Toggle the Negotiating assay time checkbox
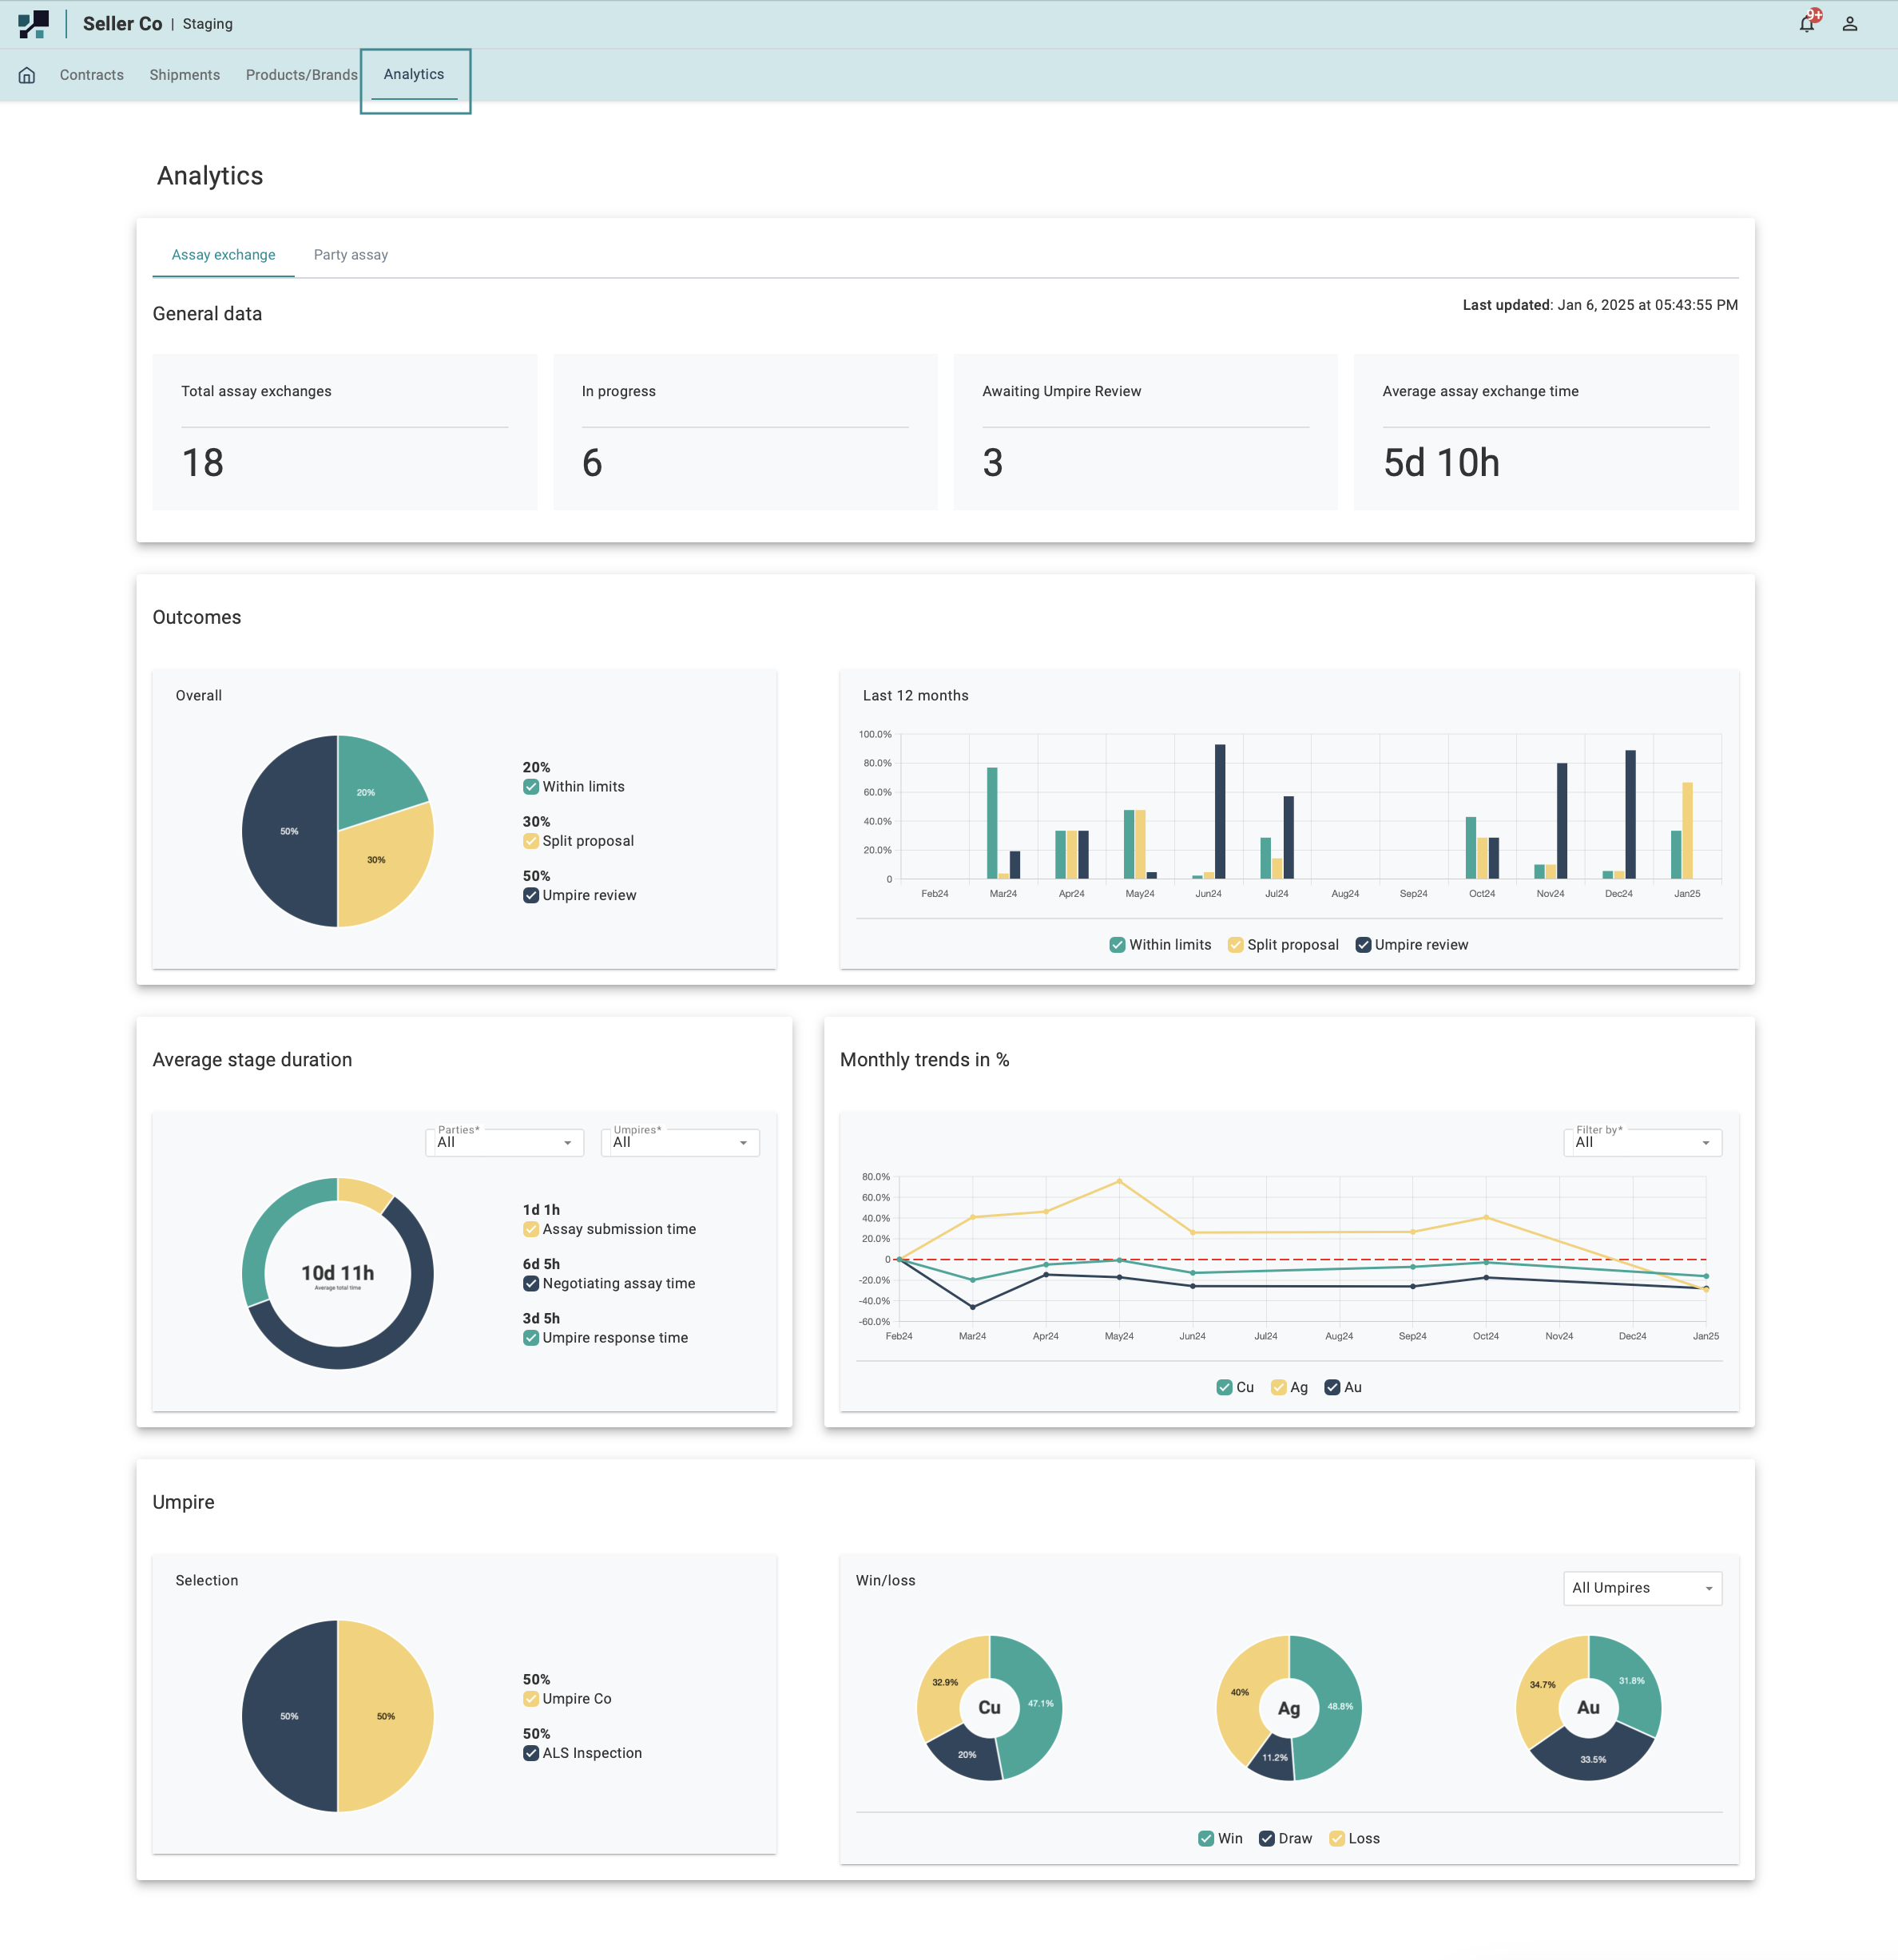 click(x=531, y=1283)
